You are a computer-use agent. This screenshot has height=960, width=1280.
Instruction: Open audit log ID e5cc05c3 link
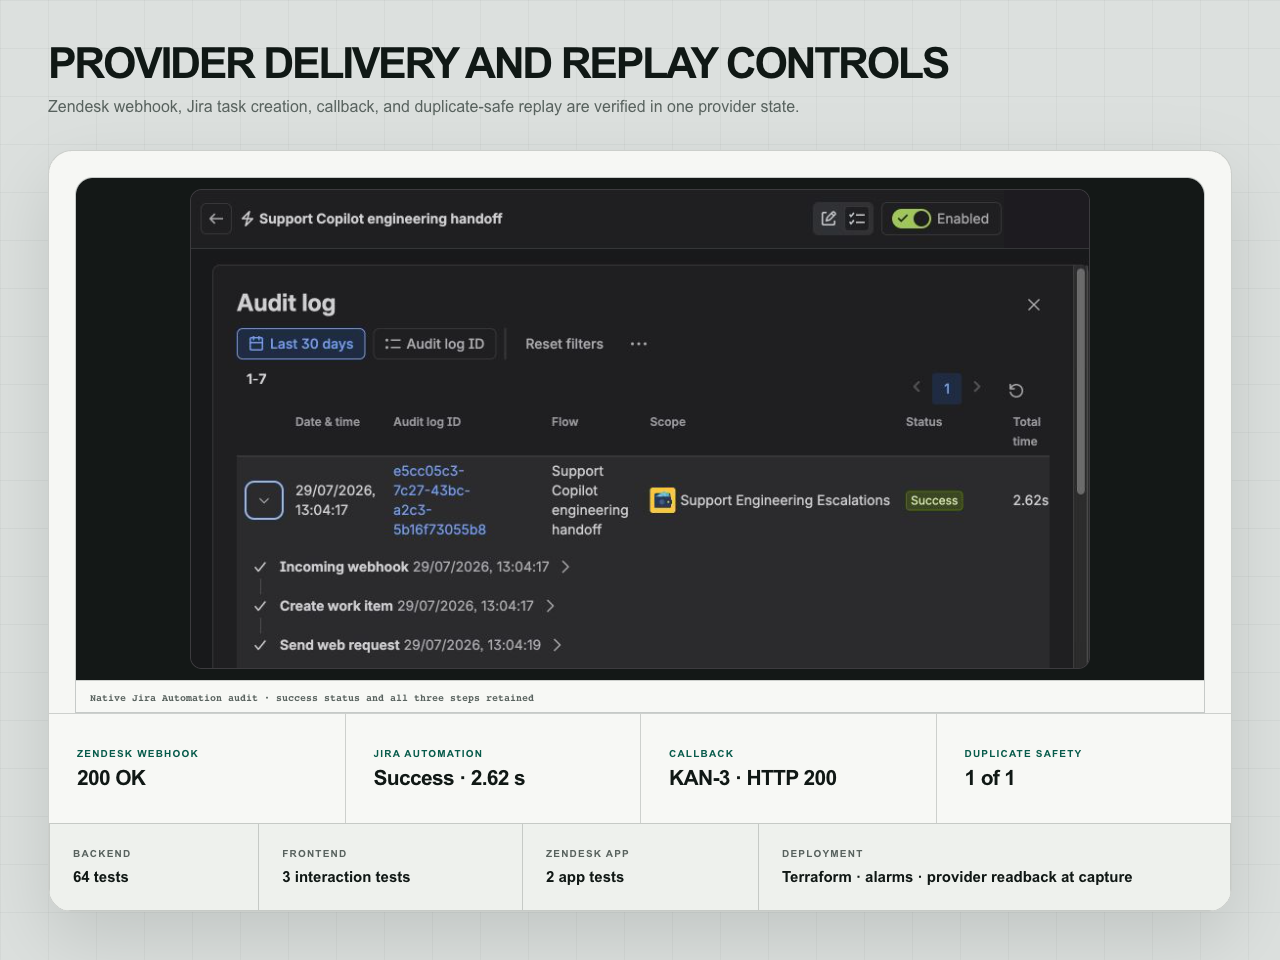[x=439, y=500]
